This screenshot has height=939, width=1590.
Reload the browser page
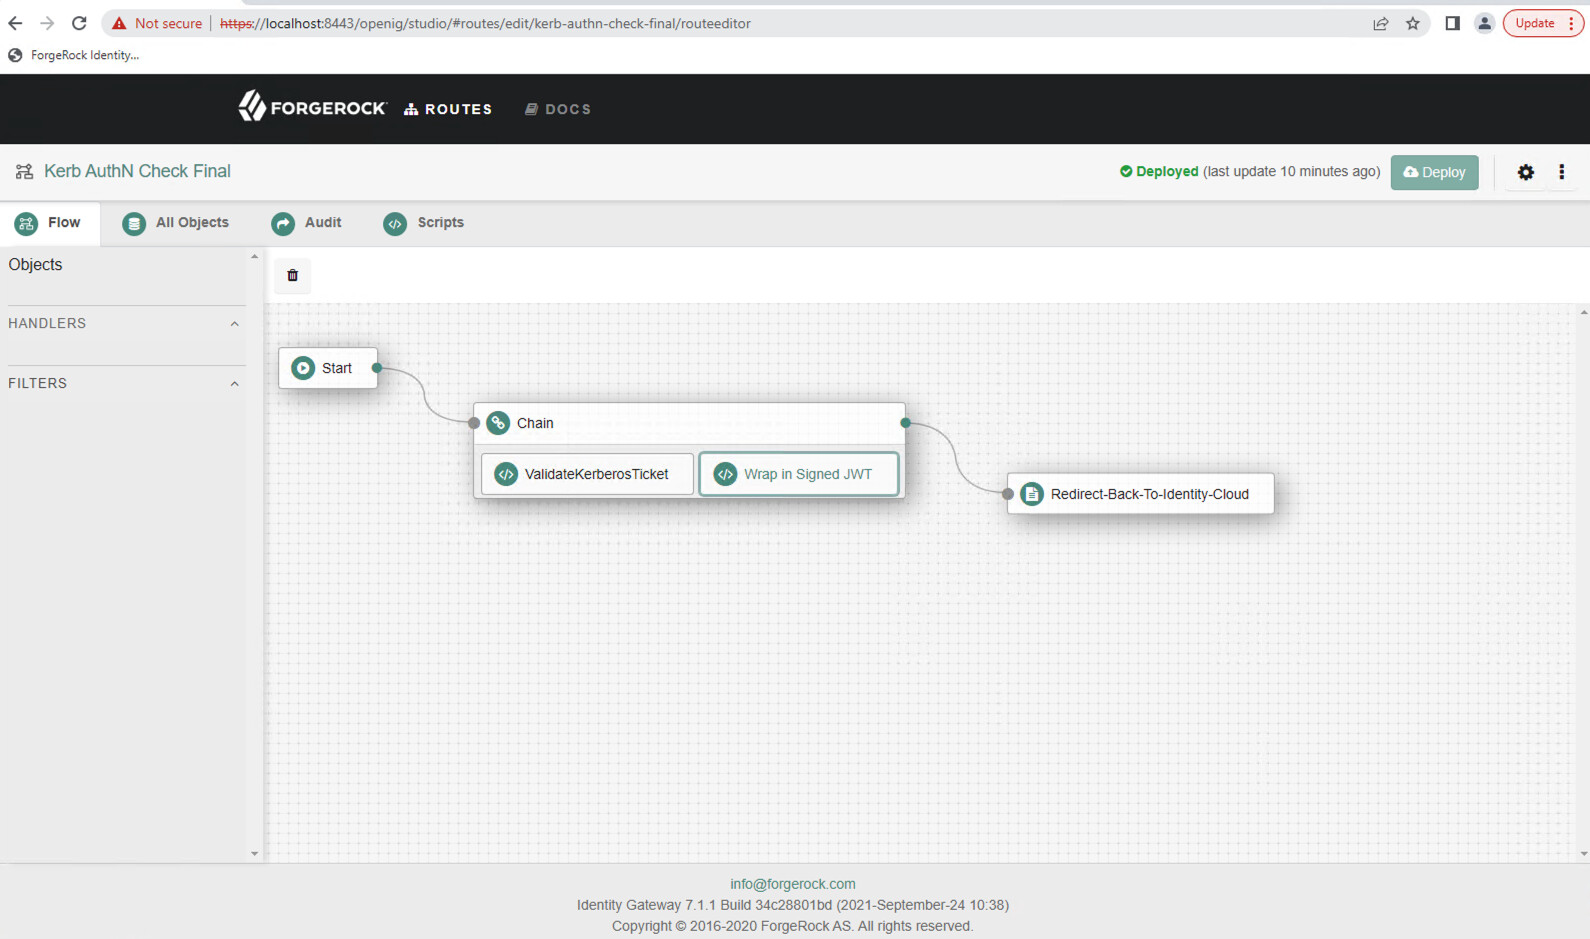(79, 23)
